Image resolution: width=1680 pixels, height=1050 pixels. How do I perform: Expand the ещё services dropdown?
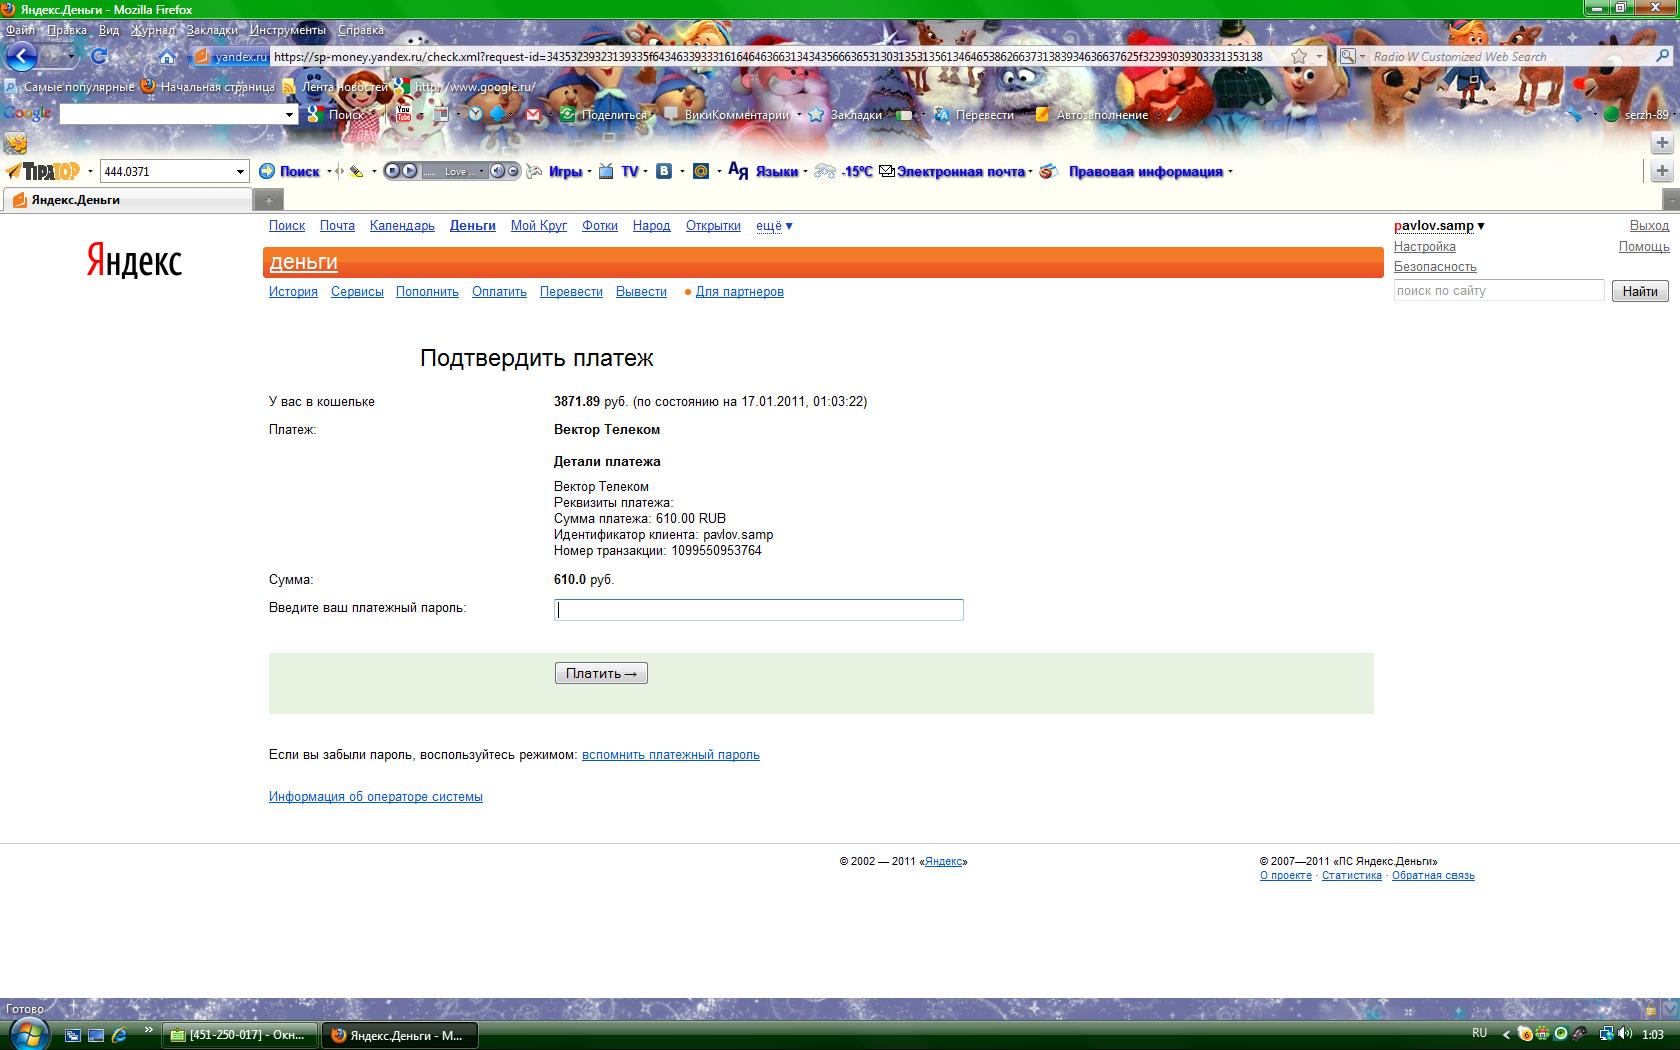[x=774, y=226]
